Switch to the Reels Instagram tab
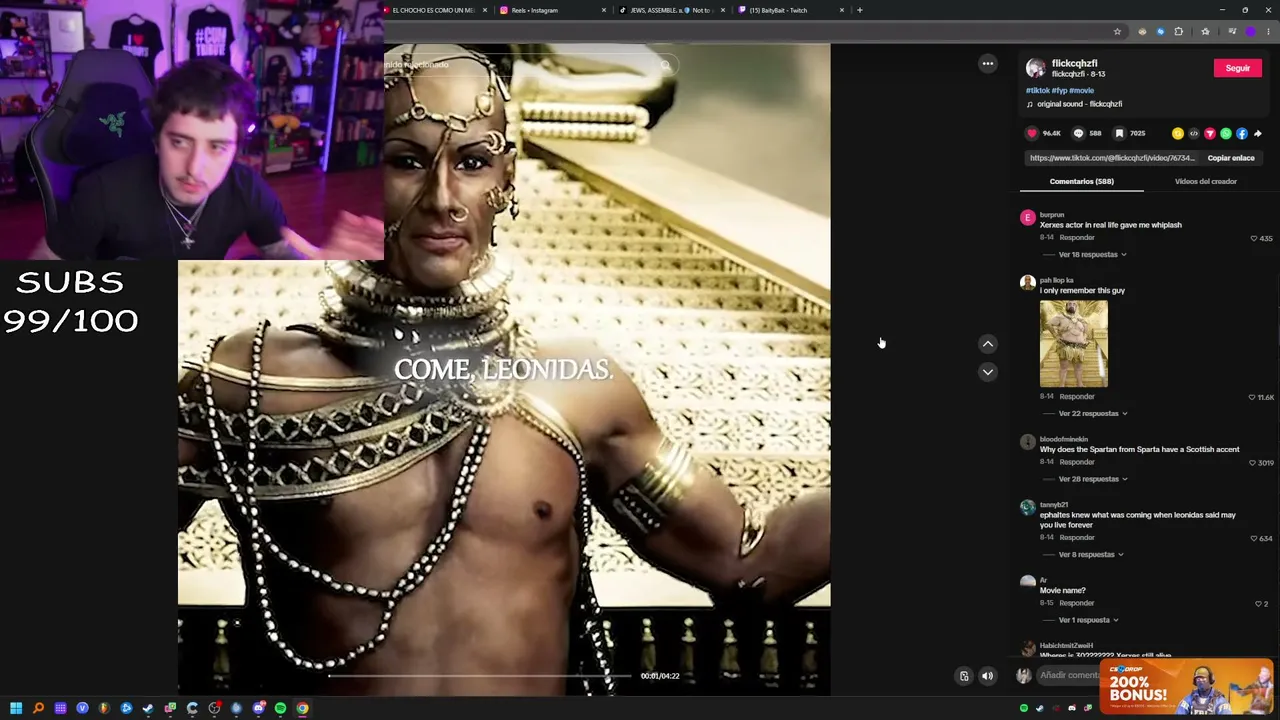 pos(552,10)
